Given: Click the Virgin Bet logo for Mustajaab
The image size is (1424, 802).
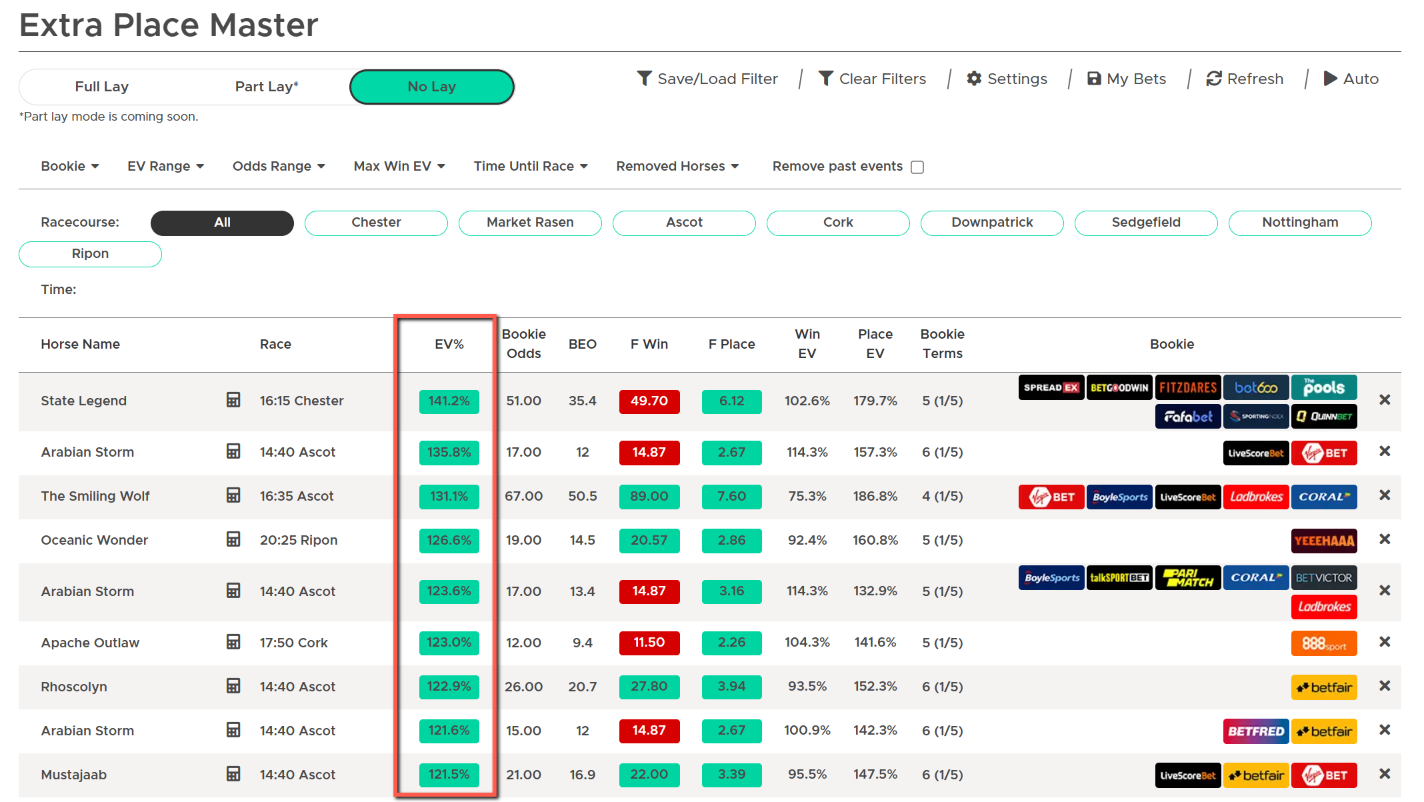Looking at the screenshot, I should (1324, 775).
